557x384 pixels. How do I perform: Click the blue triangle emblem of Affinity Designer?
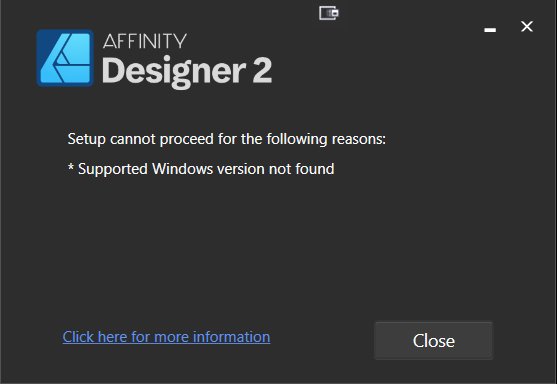pos(65,58)
